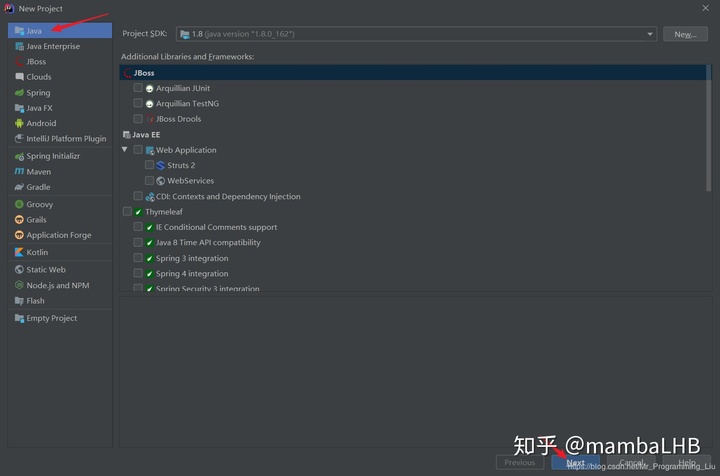This screenshot has width=720, height=476.
Task: Click the Cancel button
Action: pyautogui.click(x=631, y=462)
